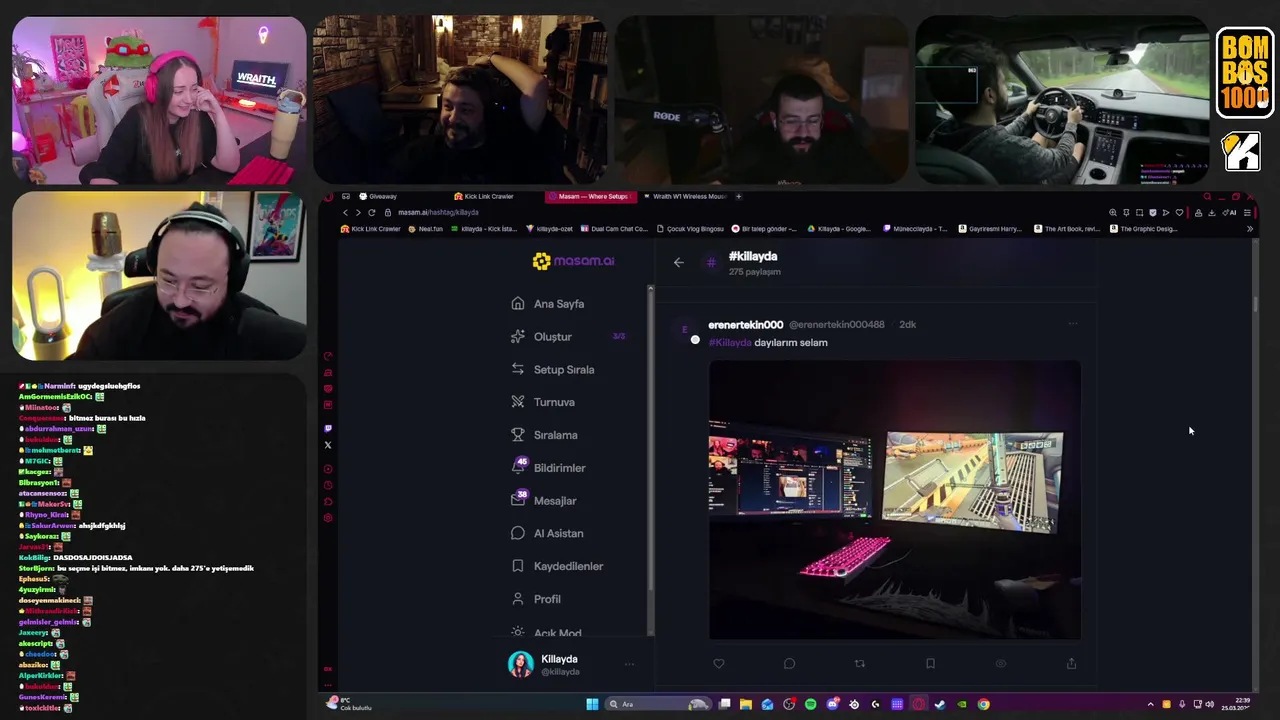This screenshot has width=1280, height=720.
Task: Open Profil page in sidebar
Action: coord(547,599)
